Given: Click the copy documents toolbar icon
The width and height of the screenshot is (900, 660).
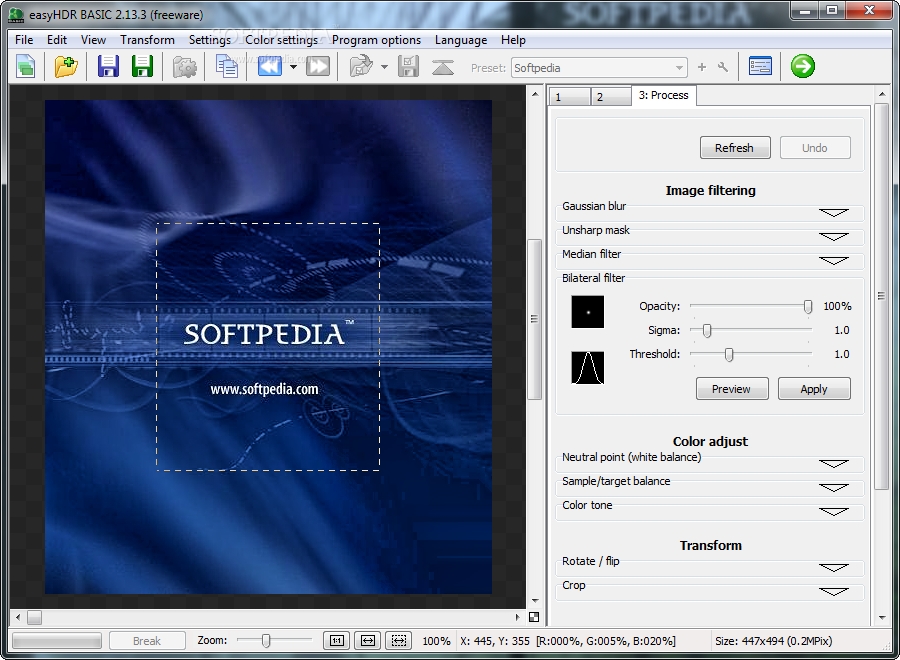Looking at the screenshot, I should click(227, 67).
